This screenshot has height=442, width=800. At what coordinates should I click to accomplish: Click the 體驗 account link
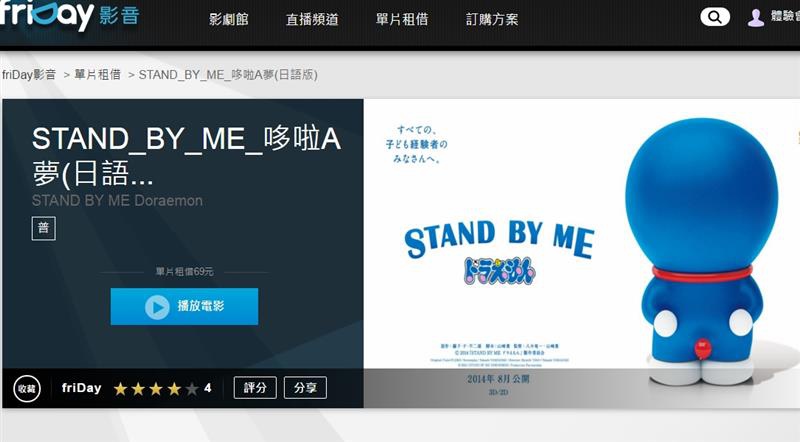click(785, 16)
